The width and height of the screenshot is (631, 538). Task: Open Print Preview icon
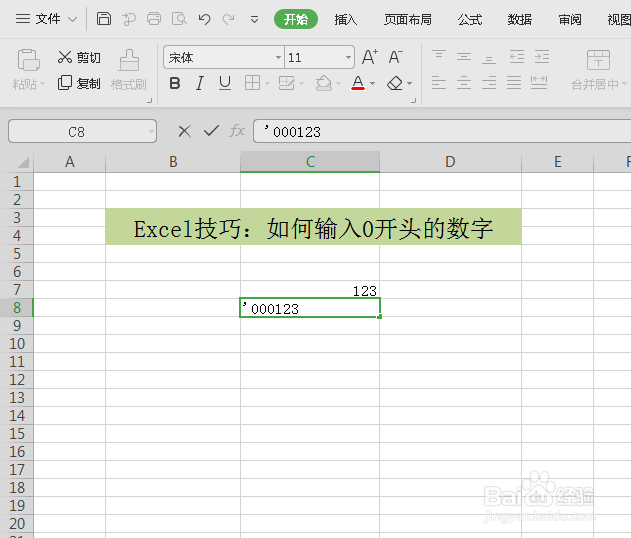pos(179,19)
